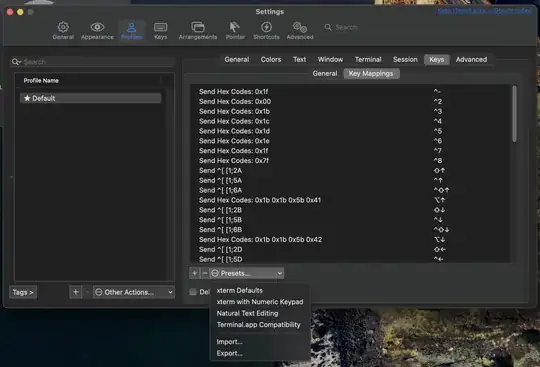Viewport: 540px width, 367px height.
Task: Select the Send Hex Codes: 0x1e row
Action: 351,141
